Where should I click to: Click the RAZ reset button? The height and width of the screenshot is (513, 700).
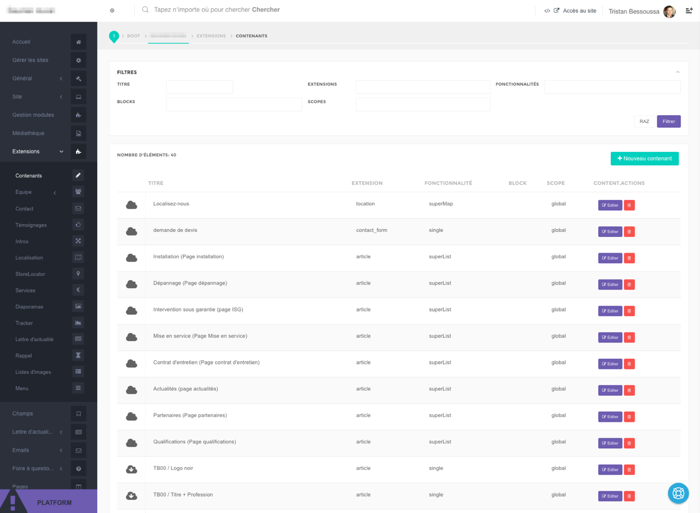click(x=644, y=121)
